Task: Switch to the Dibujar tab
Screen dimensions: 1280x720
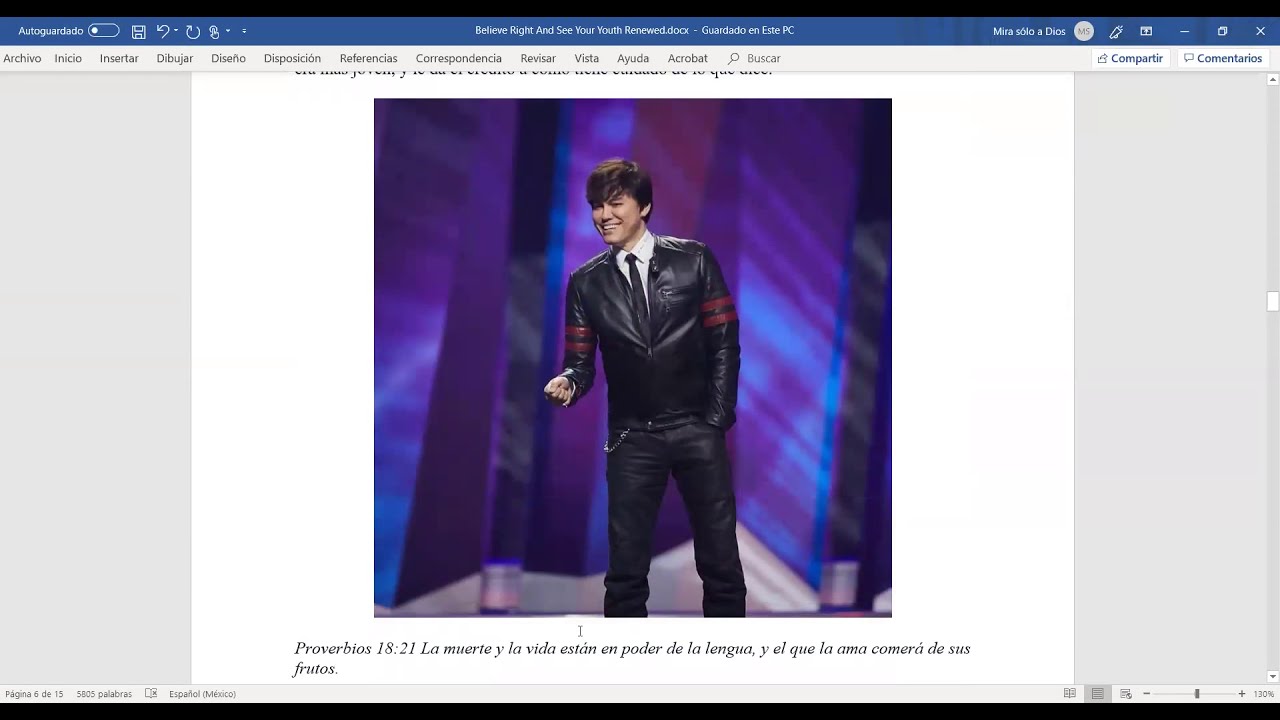Action: coord(175,58)
